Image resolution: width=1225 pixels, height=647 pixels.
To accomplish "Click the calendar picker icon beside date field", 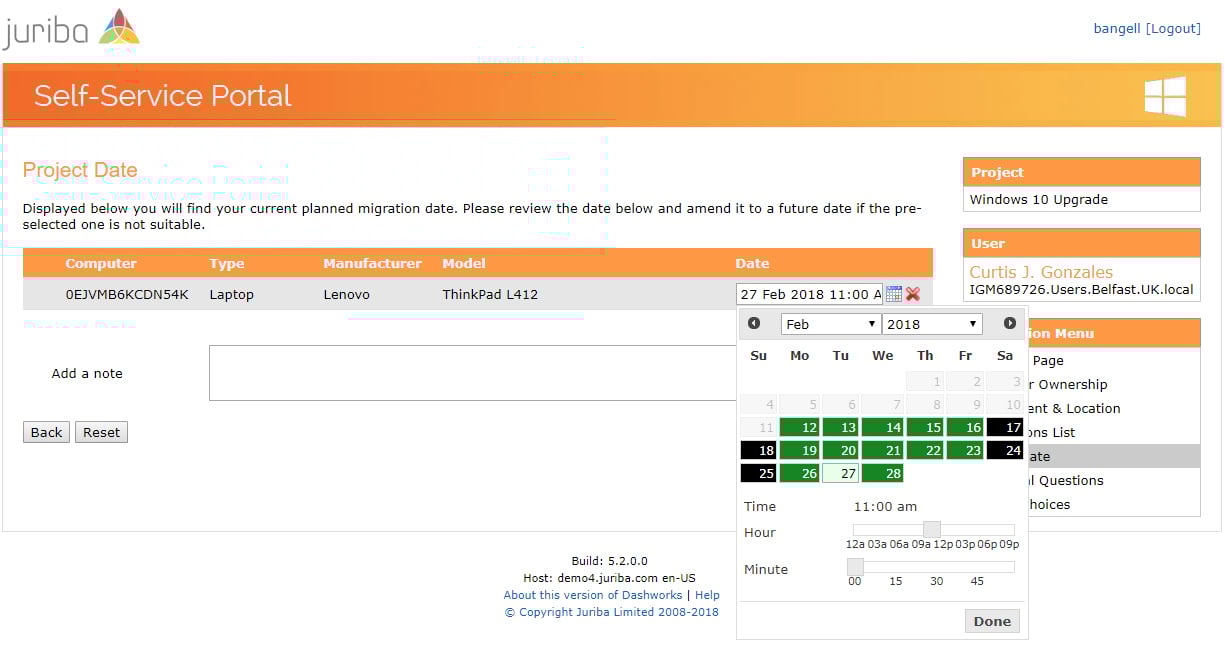I will (894, 294).
